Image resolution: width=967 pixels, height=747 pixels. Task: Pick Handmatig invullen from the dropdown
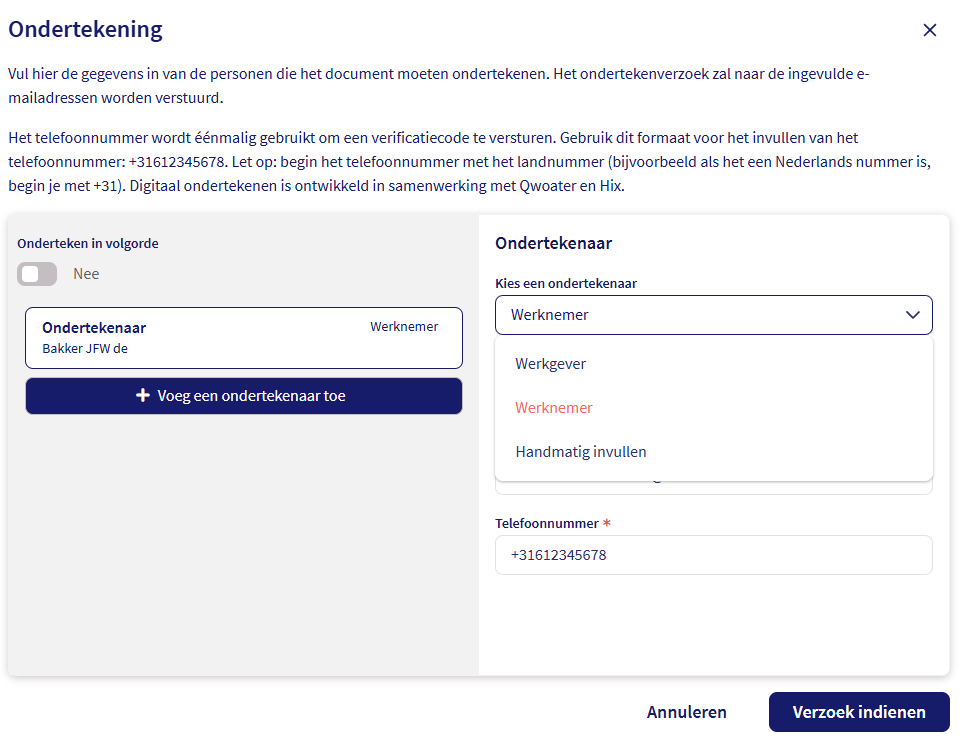(x=581, y=452)
